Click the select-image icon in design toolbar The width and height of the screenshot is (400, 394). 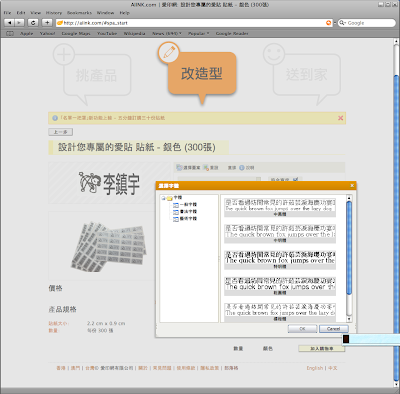179,167
